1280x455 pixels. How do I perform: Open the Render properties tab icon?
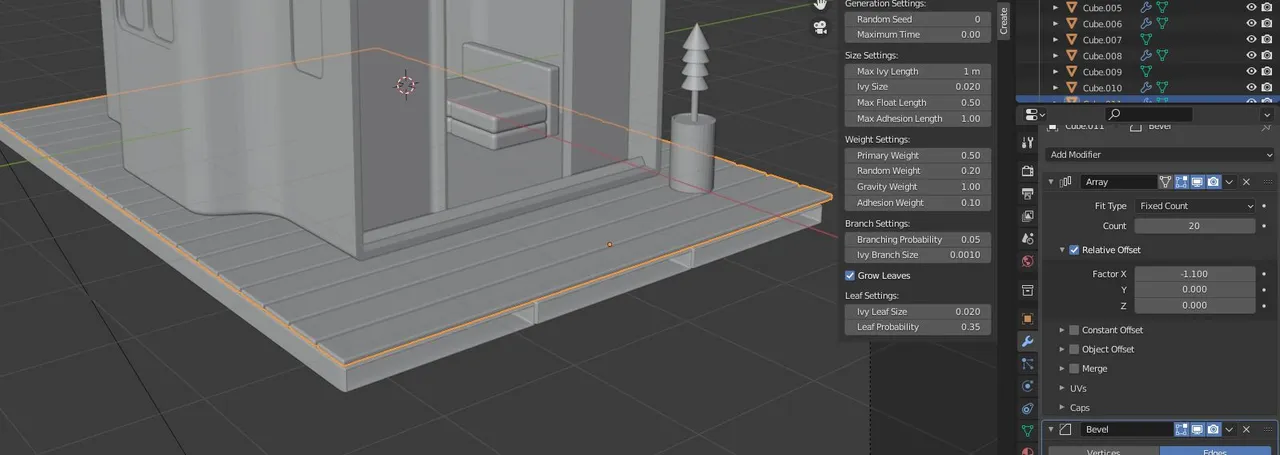coord(1027,171)
